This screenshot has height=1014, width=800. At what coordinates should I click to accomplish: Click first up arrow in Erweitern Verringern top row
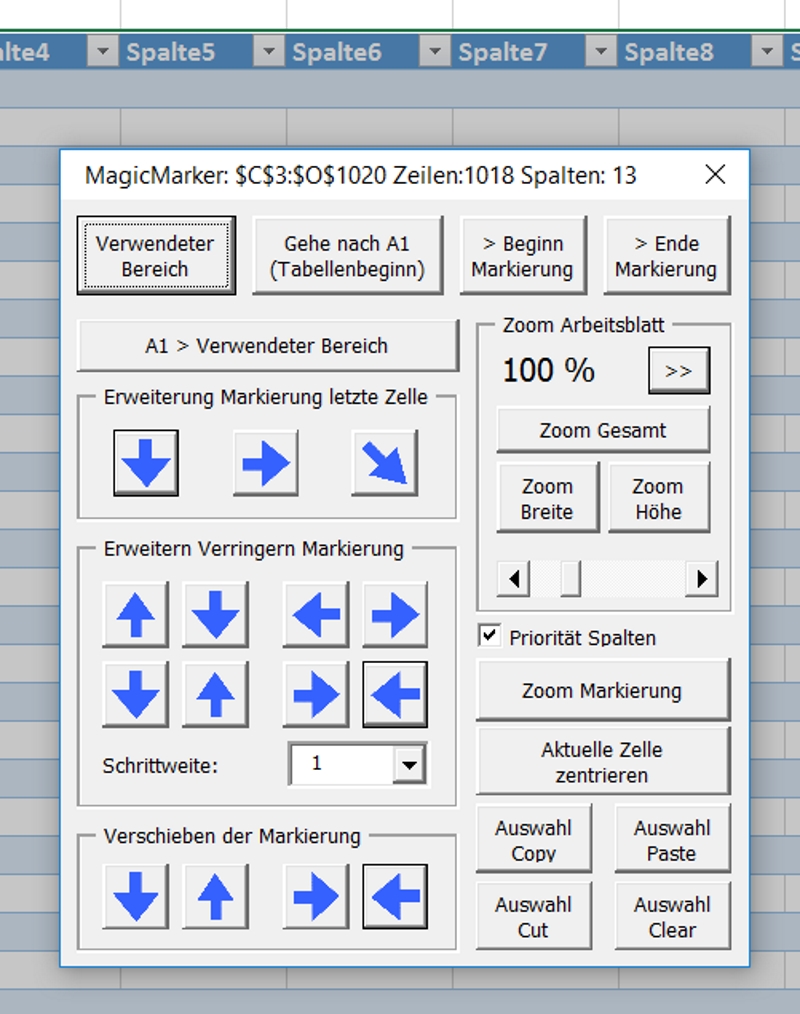(136, 614)
